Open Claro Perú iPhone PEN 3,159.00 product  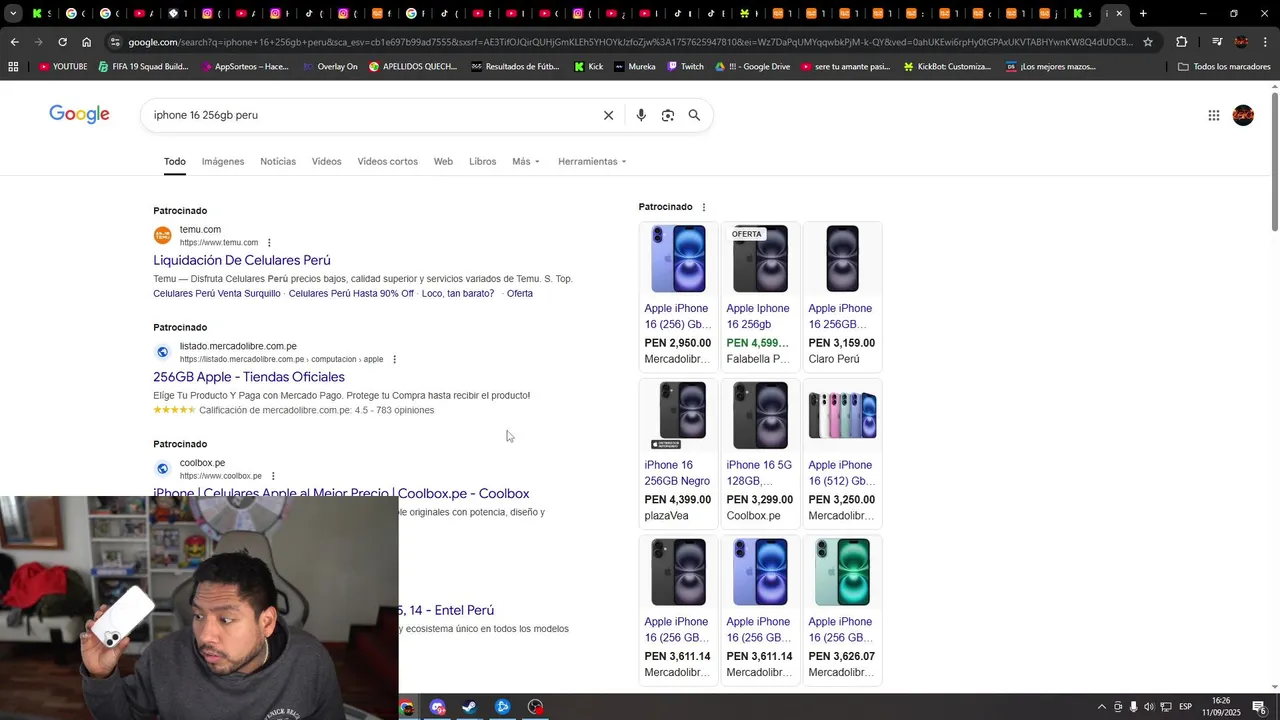pyautogui.click(x=841, y=295)
